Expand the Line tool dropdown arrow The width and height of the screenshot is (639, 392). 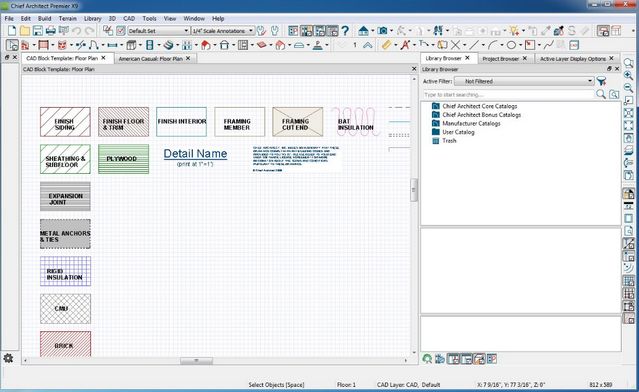coord(483,45)
